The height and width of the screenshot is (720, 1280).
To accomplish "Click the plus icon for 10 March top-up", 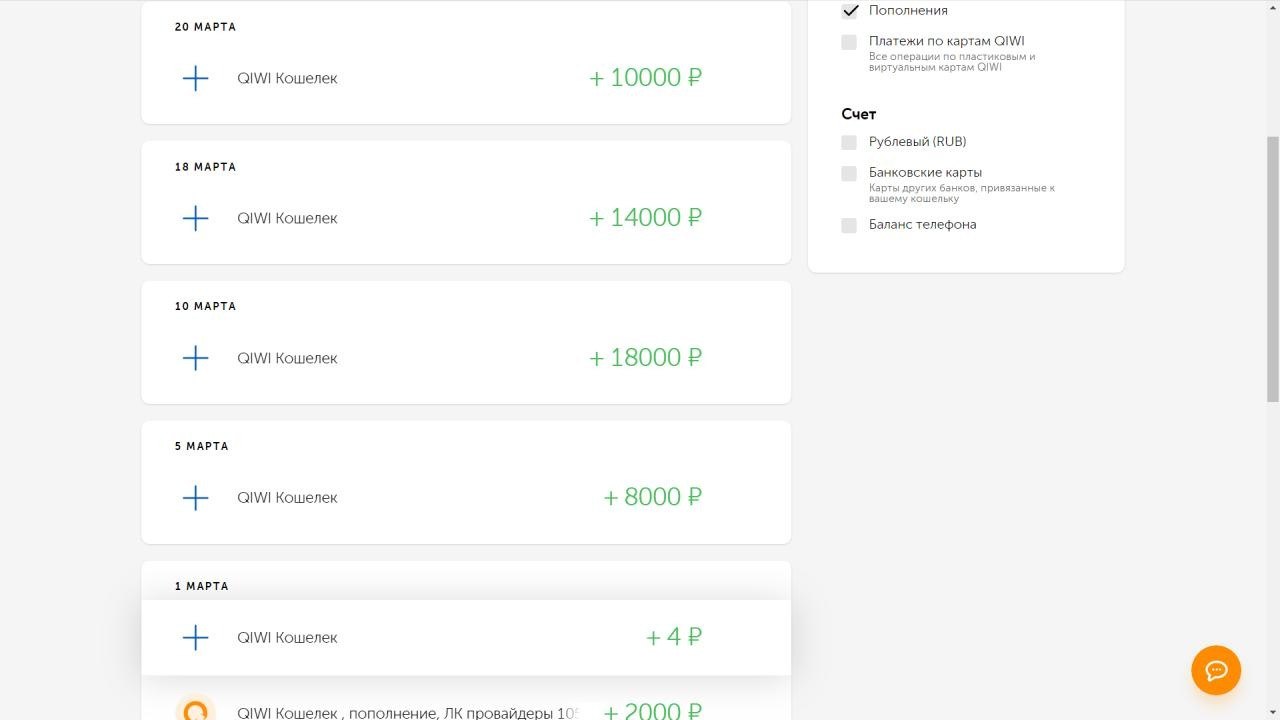I will click(x=196, y=358).
